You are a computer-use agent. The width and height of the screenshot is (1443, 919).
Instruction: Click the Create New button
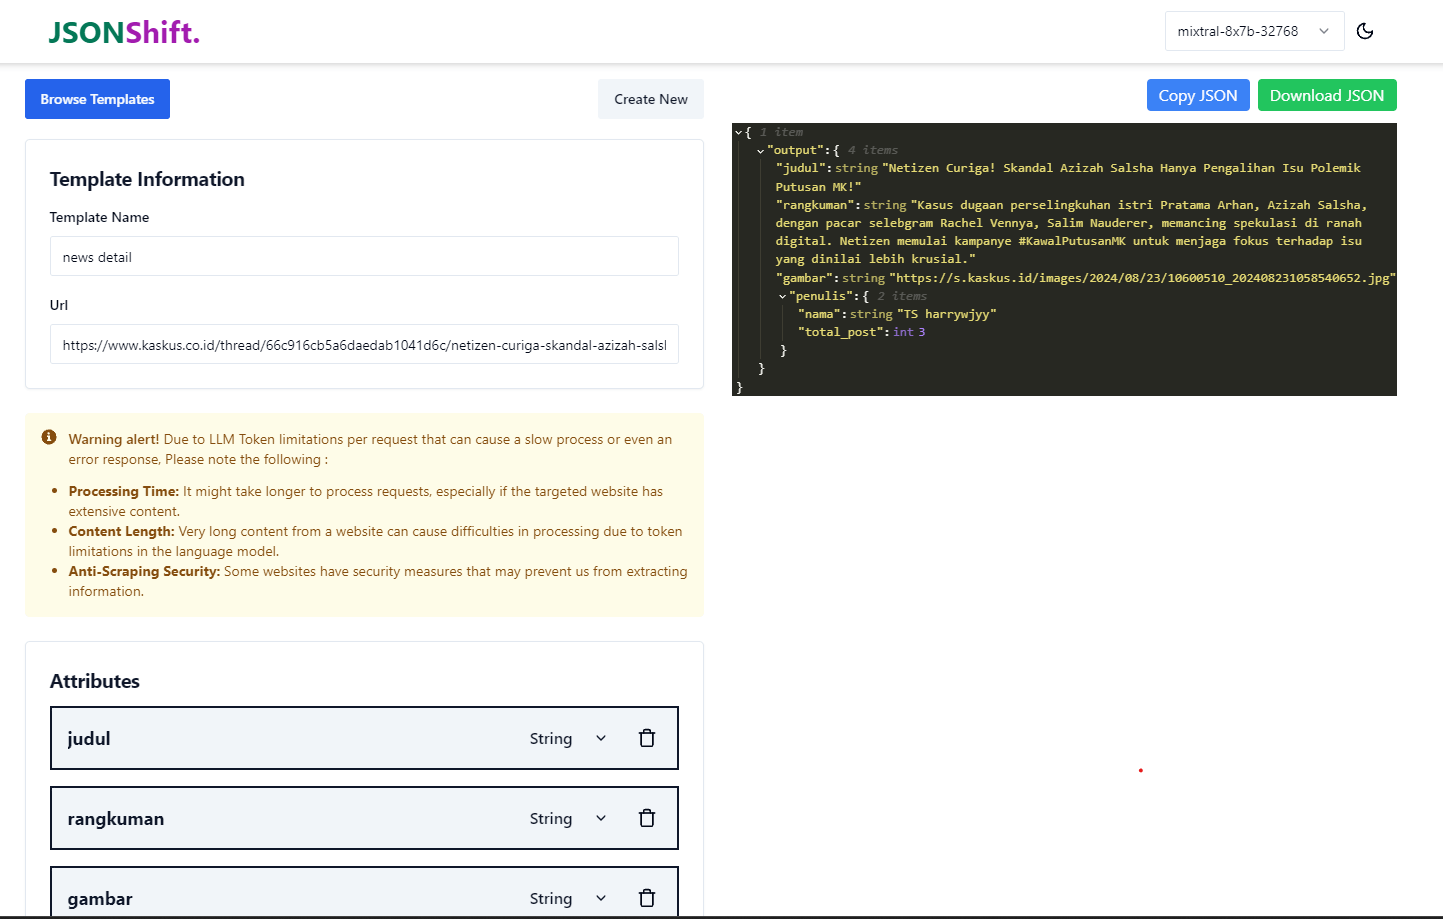tap(651, 99)
